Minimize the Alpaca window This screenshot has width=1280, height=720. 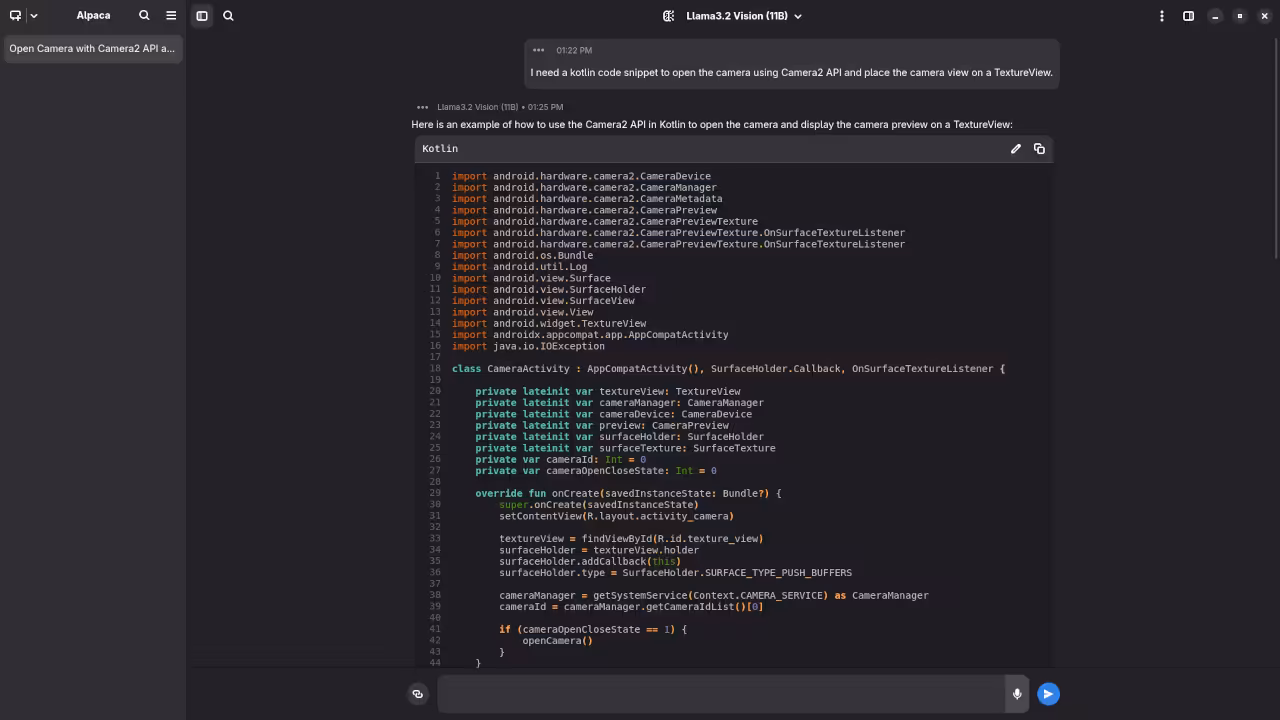click(1215, 16)
